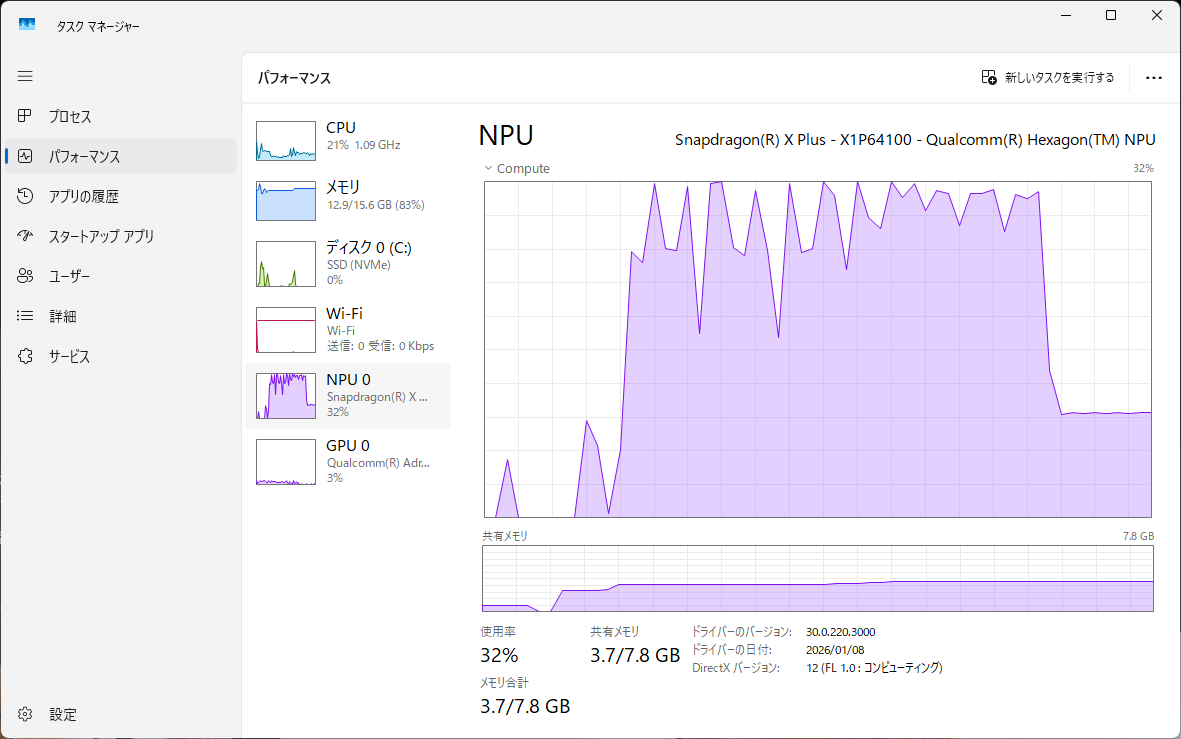Click the 21% 1.09 GHz CPU detail
The height and width of the screenshot is (739, 1181).
(363, 145)
